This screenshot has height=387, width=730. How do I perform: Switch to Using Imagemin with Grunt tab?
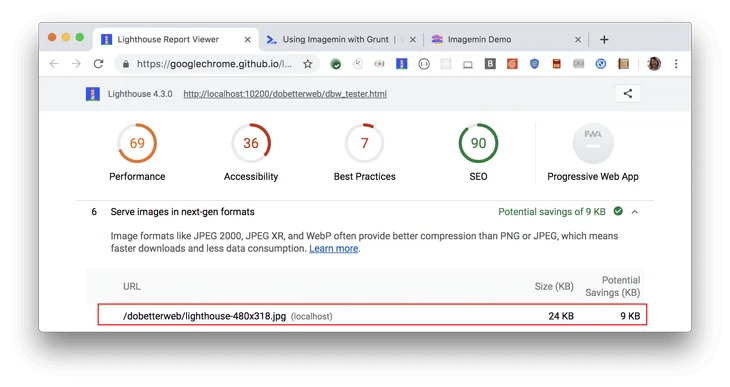coord(340,40)
